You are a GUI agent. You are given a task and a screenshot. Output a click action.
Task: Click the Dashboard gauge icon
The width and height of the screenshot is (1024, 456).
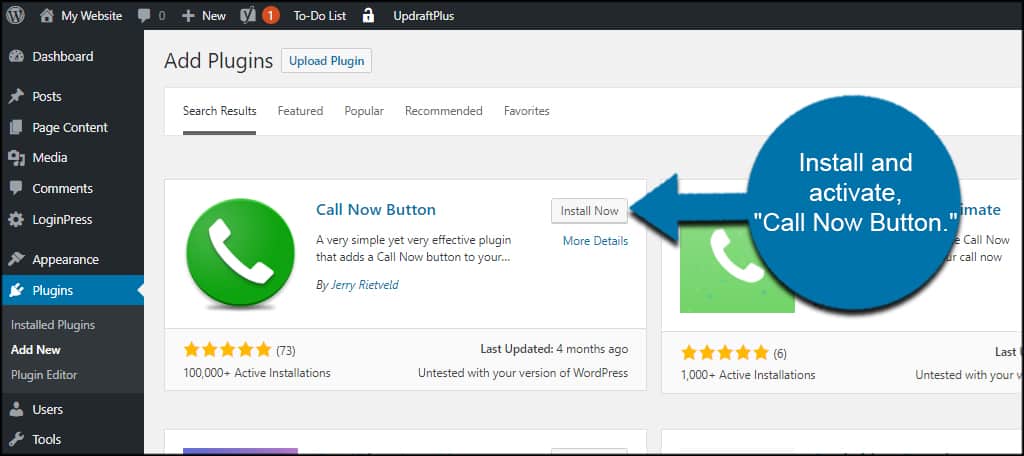(x=16, y=57)
